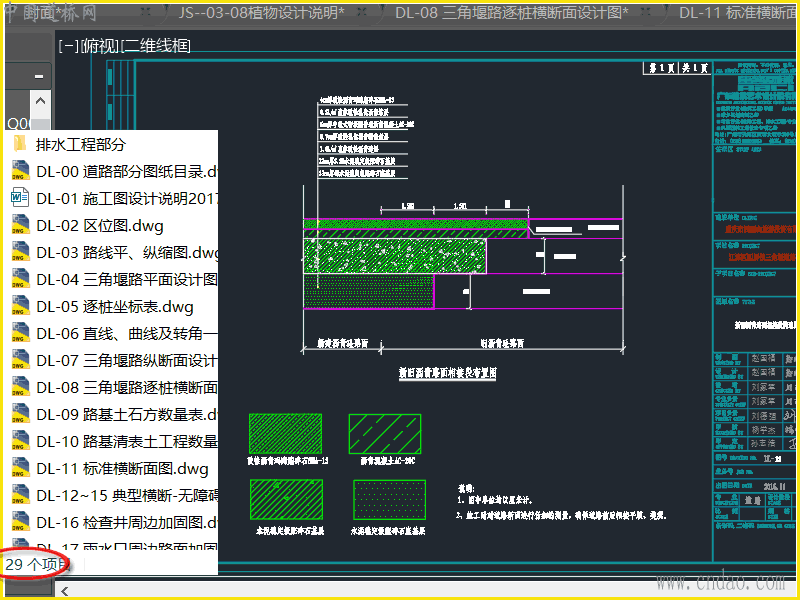Click the 旧沥青路面 dimension label
Screen dimensions: 800x600
tap(502, 343)
